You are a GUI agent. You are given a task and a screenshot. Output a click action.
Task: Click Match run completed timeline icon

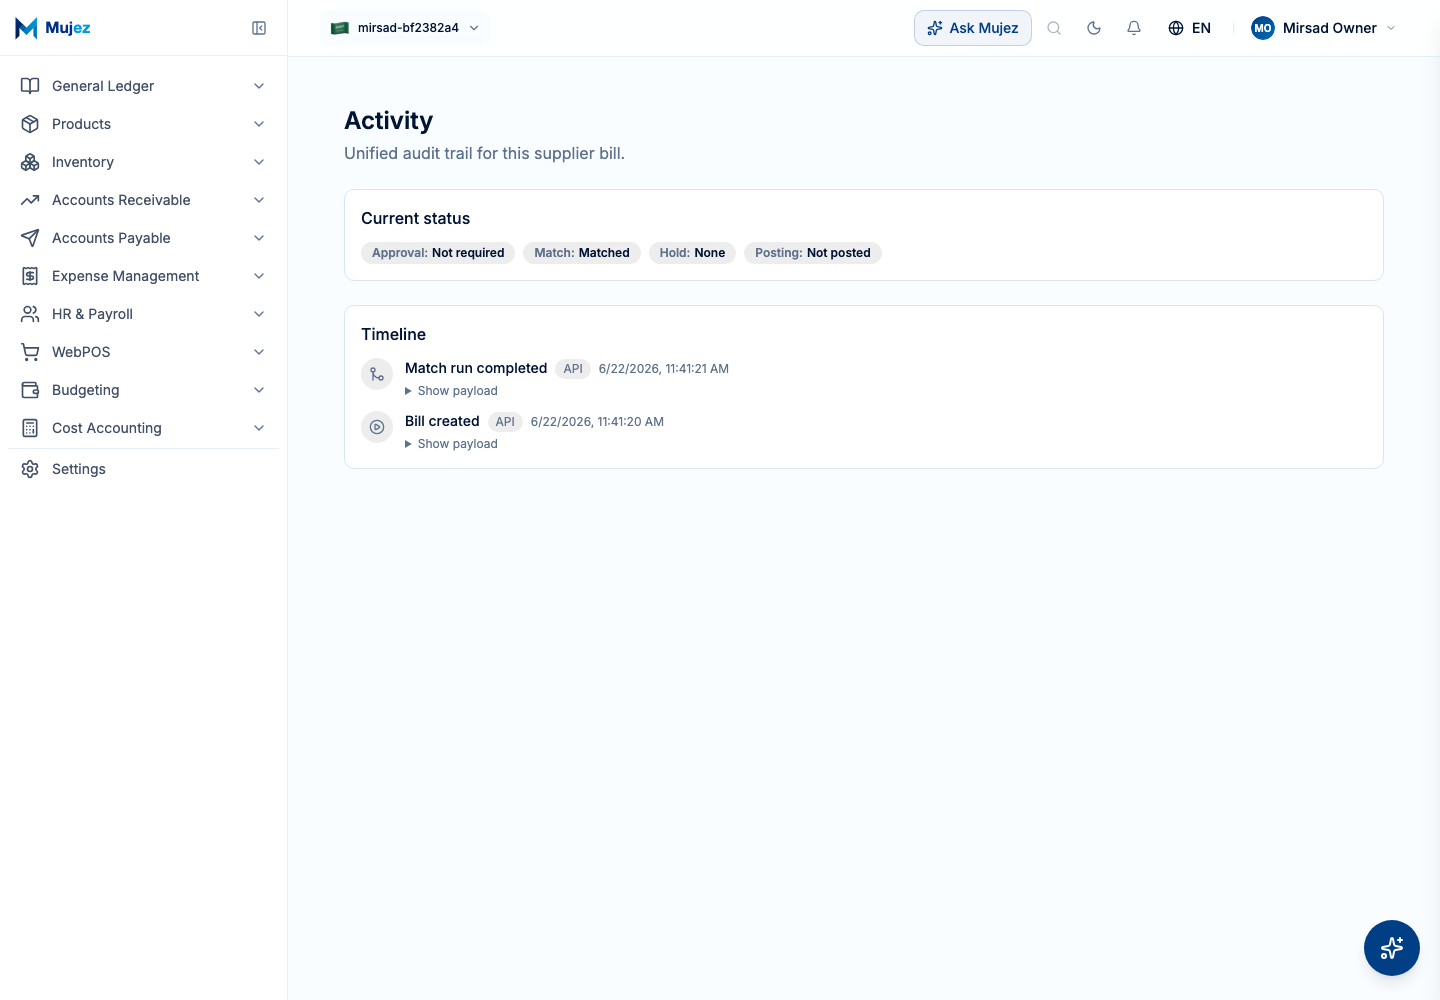click(x=377, y=374)
